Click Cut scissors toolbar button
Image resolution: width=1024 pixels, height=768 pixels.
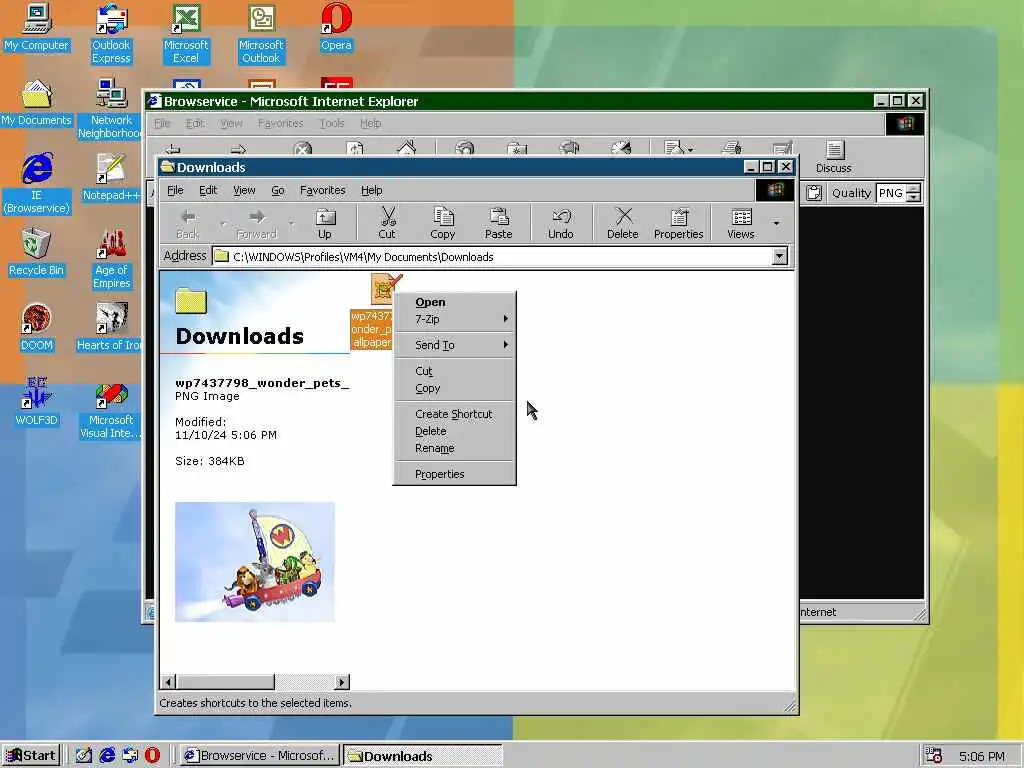click(x=387, y=223)
